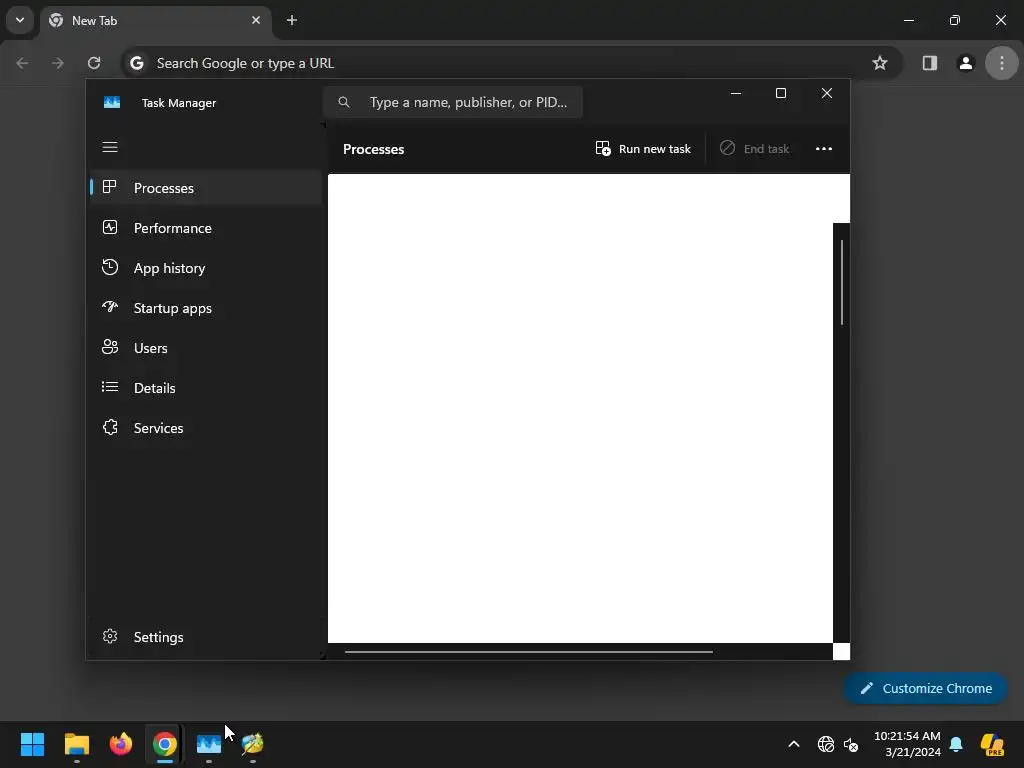Reload the Chrome page
Viewport: 1024px width, 768px height.
(x=94, y=63)
